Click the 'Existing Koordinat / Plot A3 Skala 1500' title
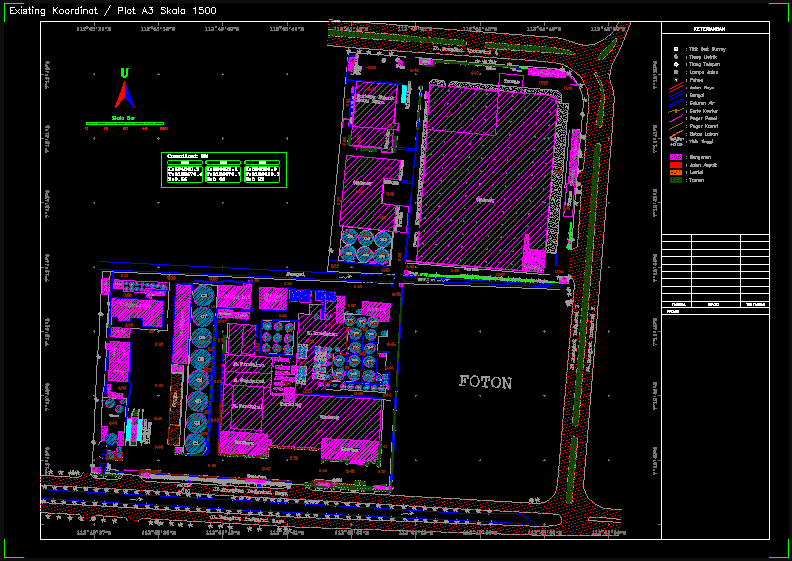The image size is (792, 561). (x=113, y=11)
